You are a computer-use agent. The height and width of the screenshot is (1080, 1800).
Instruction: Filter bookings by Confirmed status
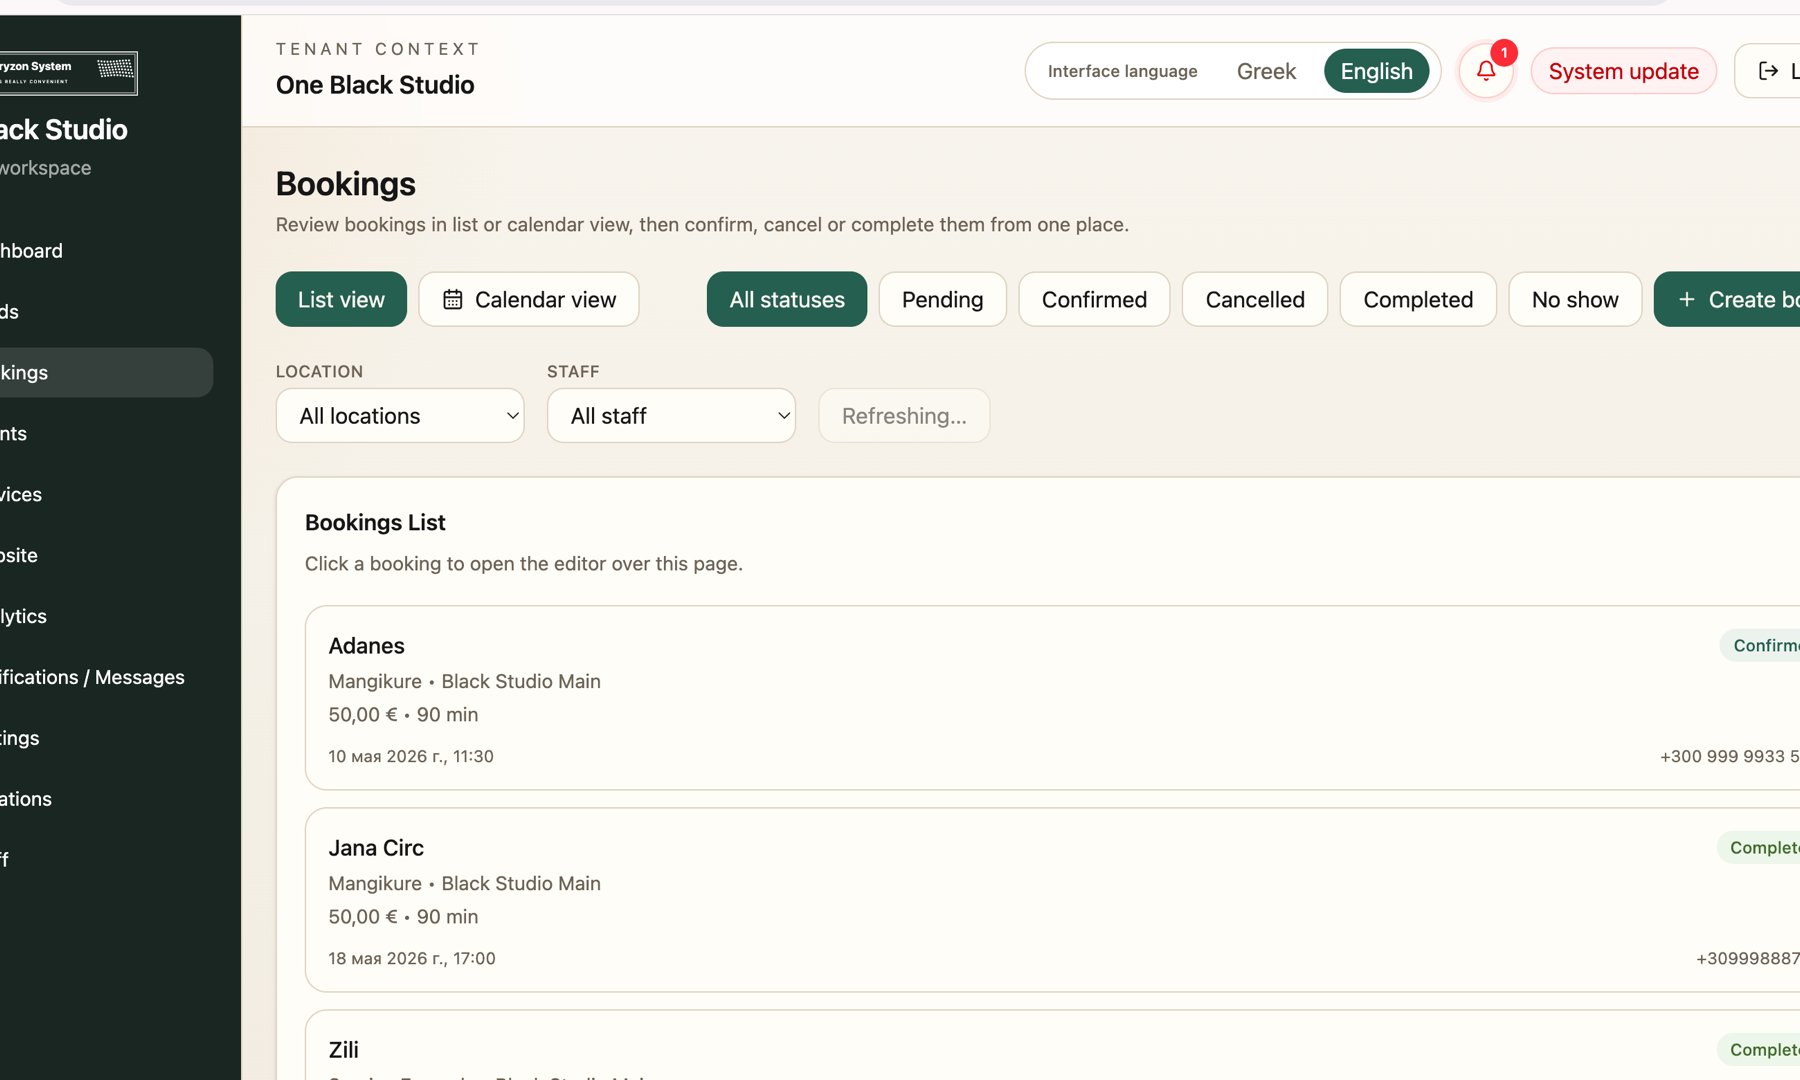point(1094,299)
